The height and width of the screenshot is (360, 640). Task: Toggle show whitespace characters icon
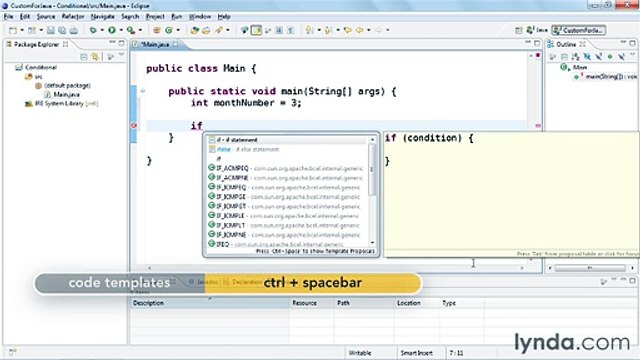pos(291,30)
